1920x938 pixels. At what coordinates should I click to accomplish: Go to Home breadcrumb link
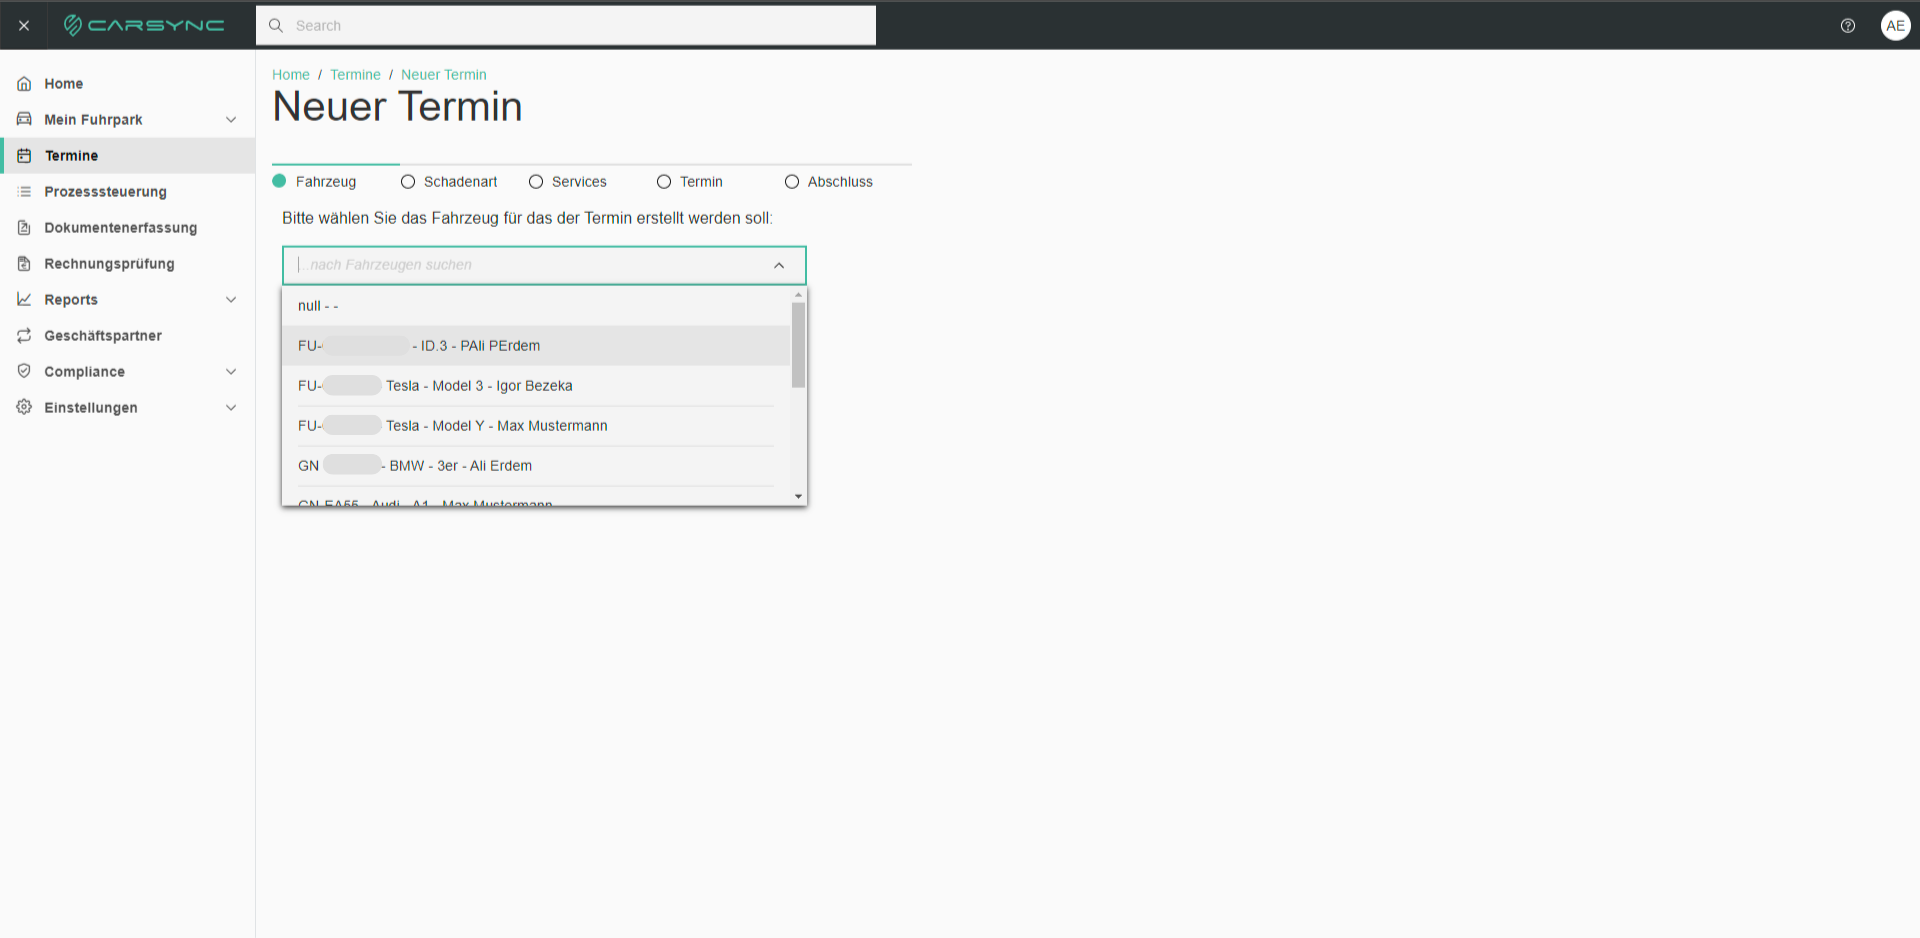[291, 75]
